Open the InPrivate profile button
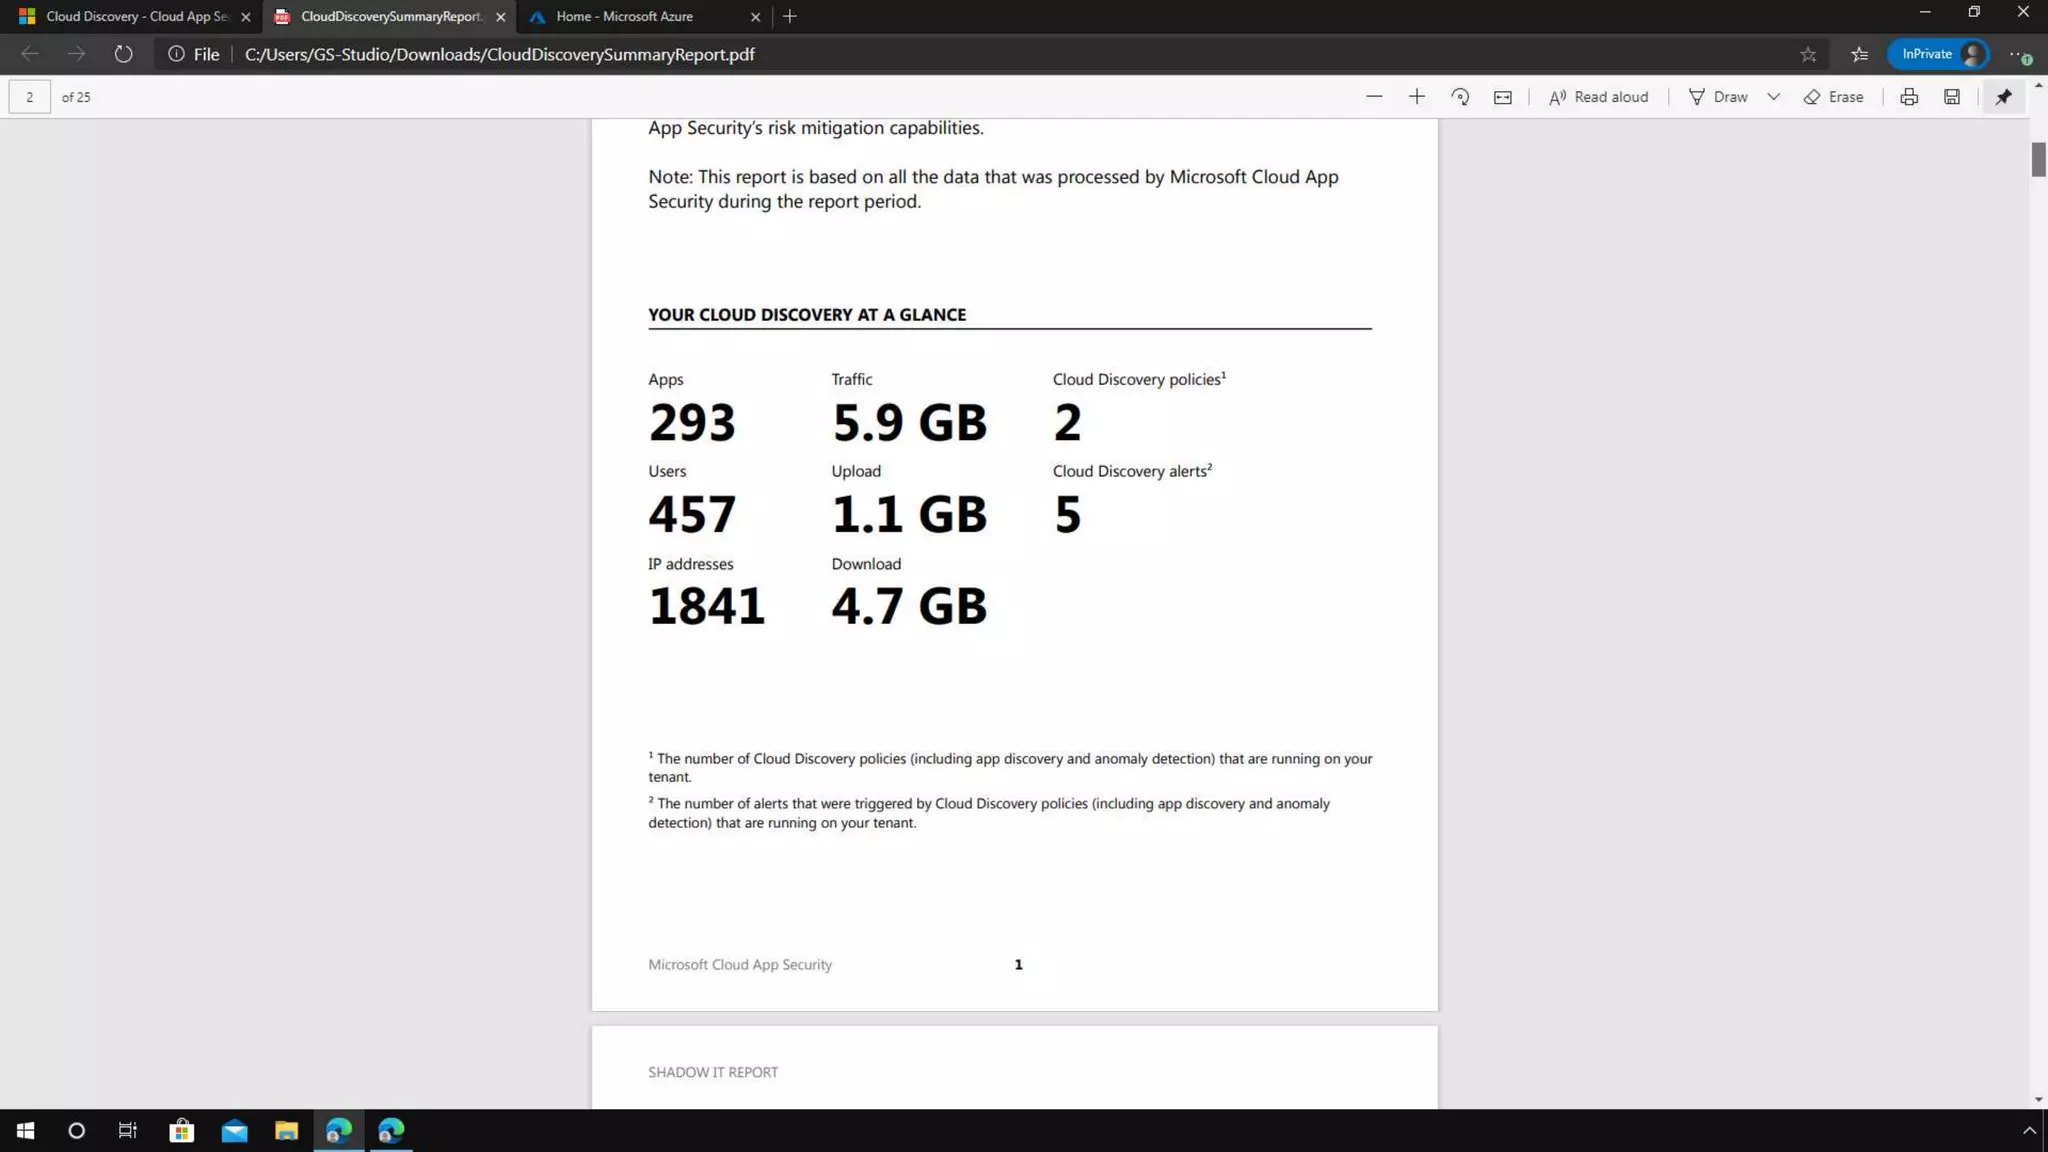The image size is (2048, 1152). (1939, 54)
